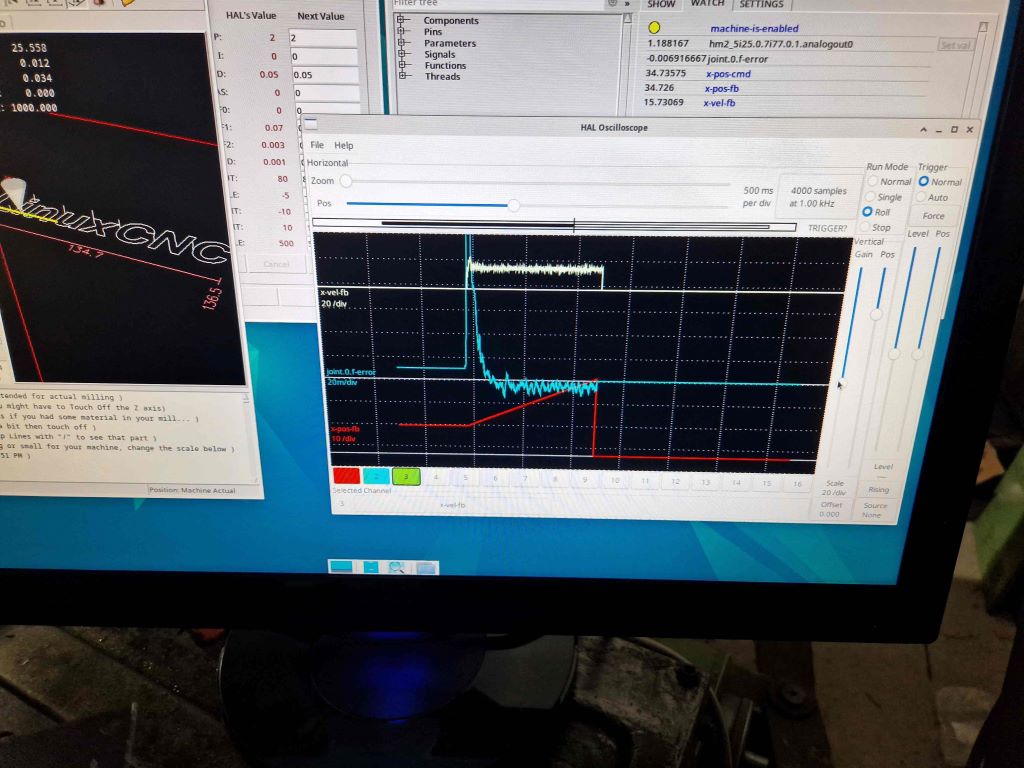Click the second taskbar window icon

pos(370,567)
